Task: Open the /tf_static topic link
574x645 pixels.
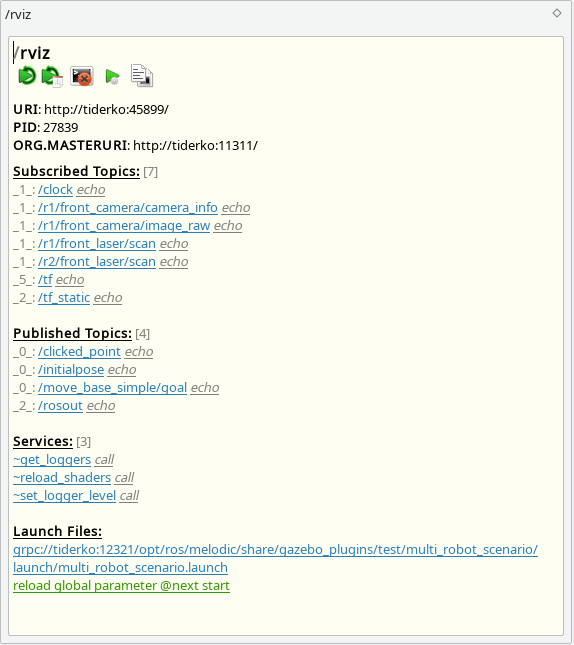Action: pos(64,297)
